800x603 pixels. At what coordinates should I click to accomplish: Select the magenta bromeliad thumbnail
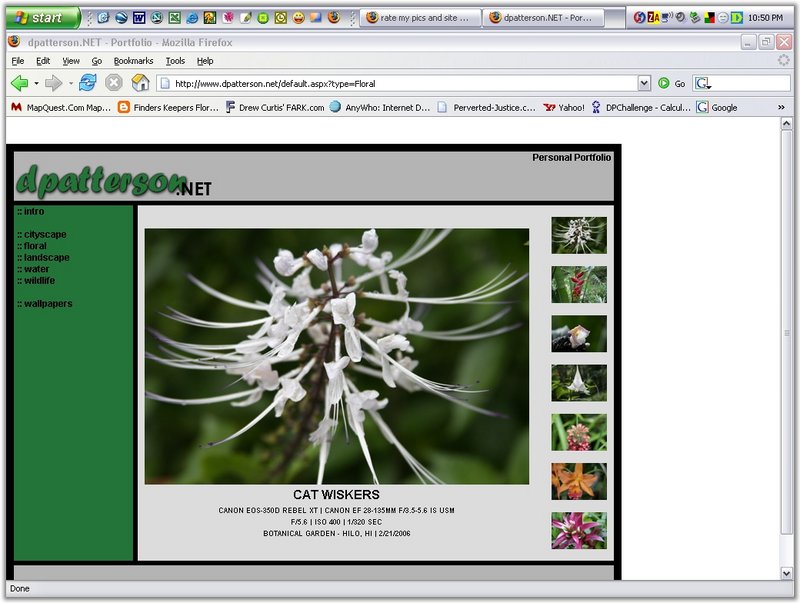pyautogui.click(x=579, y=531)
